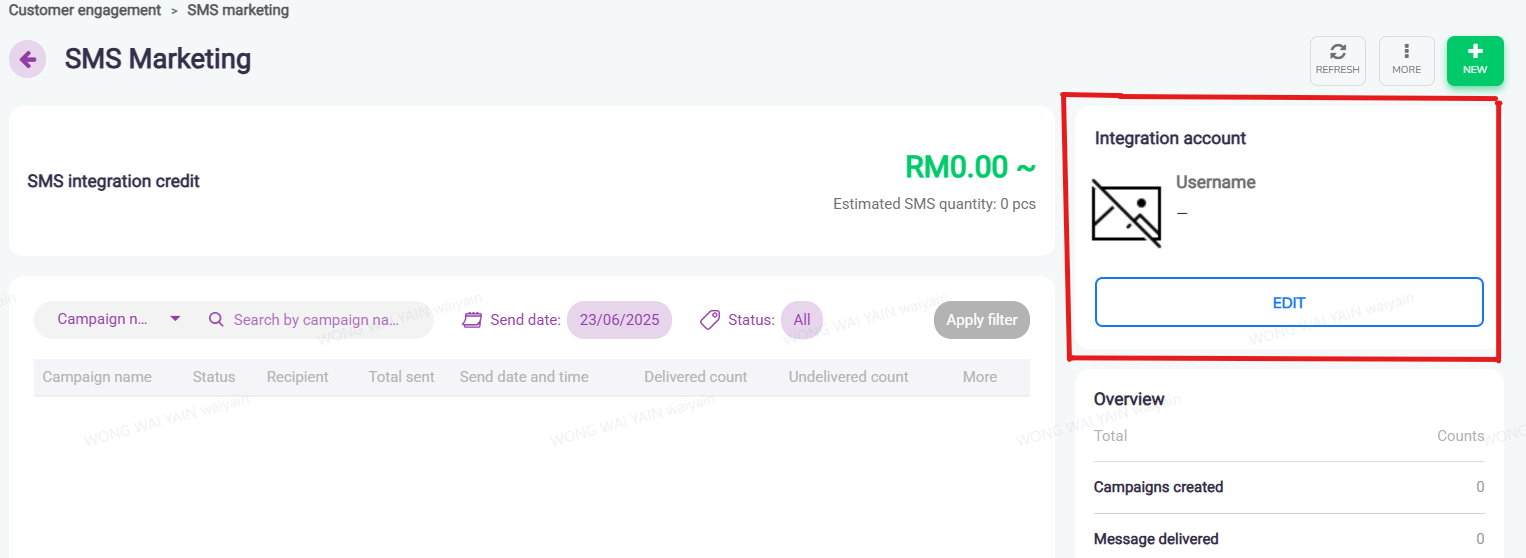Click the Total sent column header
Screen dimensions: 1526x558
click(x=401, y=377)
